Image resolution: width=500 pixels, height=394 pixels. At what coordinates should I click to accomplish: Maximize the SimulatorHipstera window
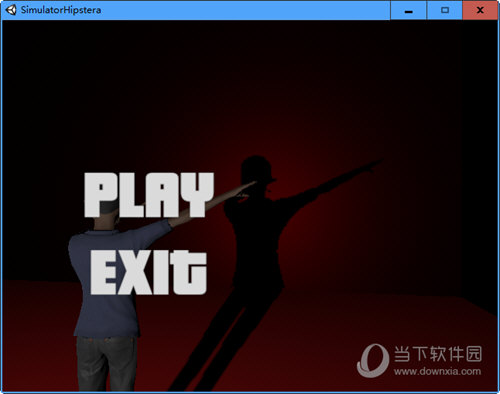click(x=445, y=10)
